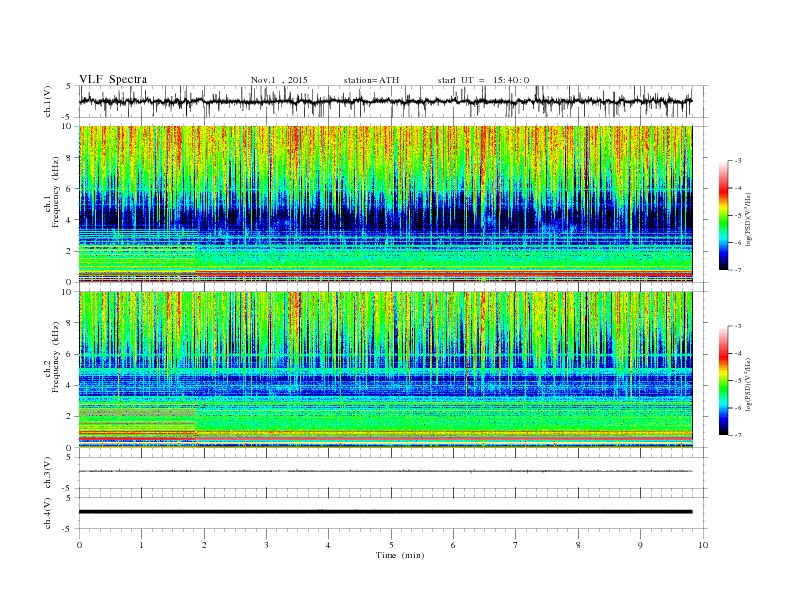Select the ch.2 colorbar log(PSD) label
Screen dimensions: 792x612
749,384
